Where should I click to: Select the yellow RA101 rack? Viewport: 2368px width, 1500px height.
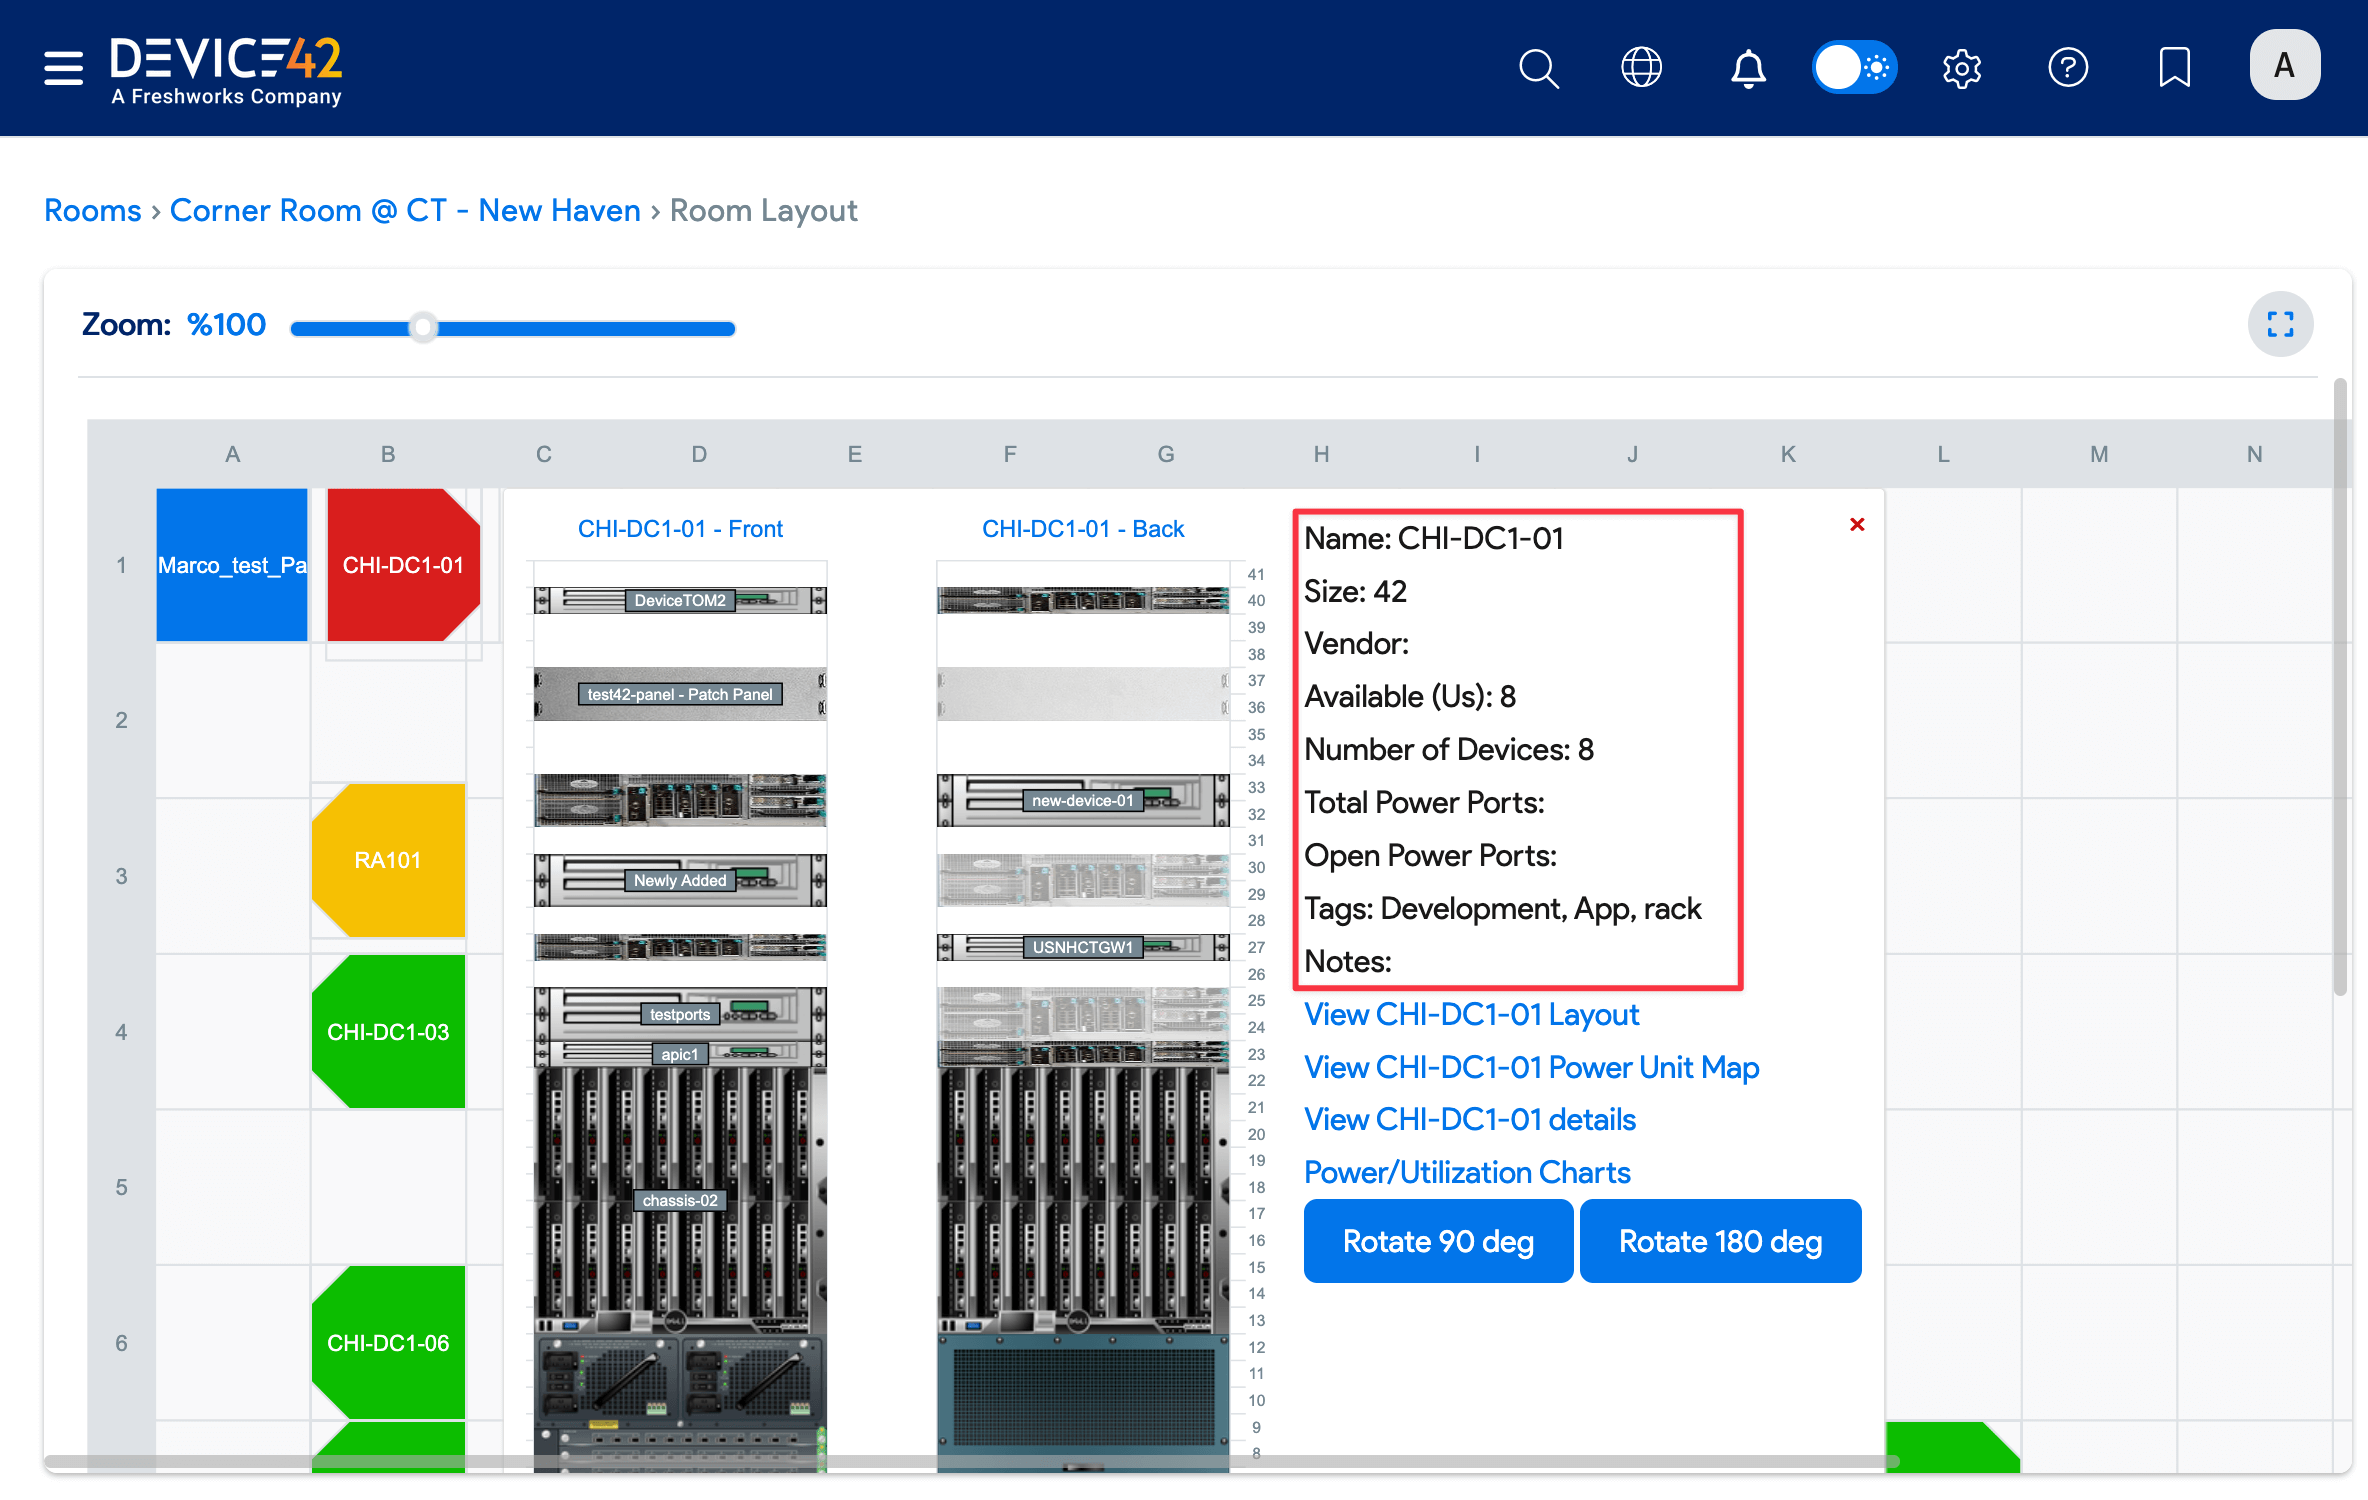tap(388, 860)
